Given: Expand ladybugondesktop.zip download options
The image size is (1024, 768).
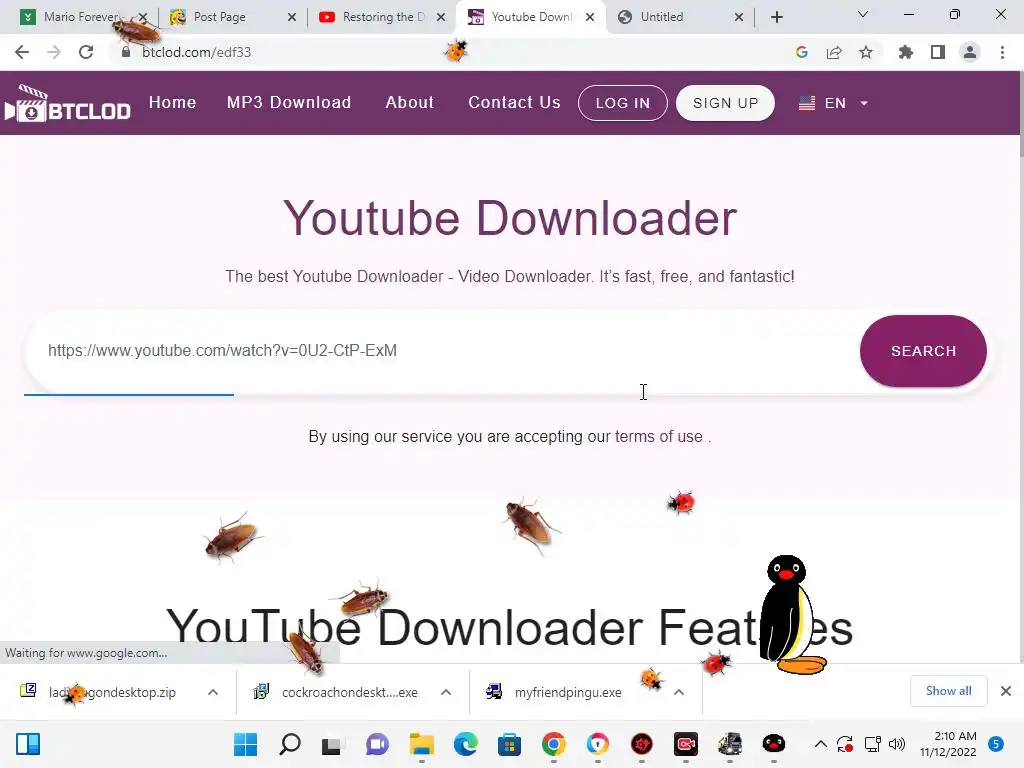Looking at the screenshot, I should [x=213, y=692].
